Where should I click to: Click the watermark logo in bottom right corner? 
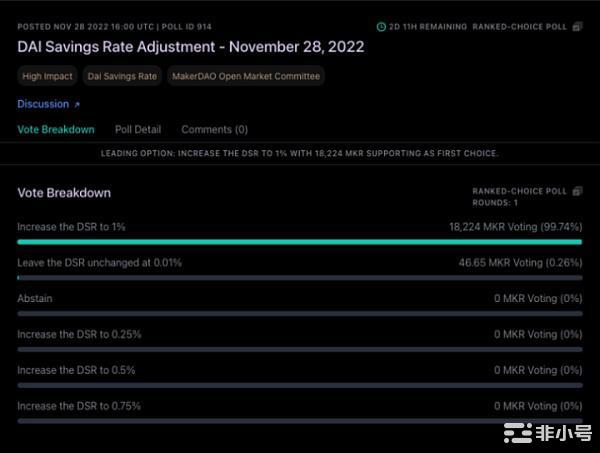[x=548, y=433]
